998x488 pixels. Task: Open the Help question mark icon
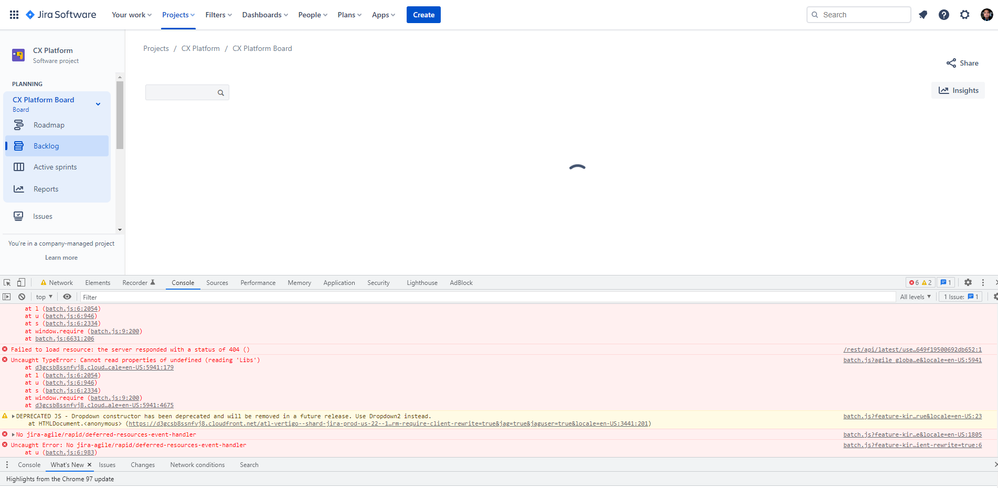[x=944, y=15]
